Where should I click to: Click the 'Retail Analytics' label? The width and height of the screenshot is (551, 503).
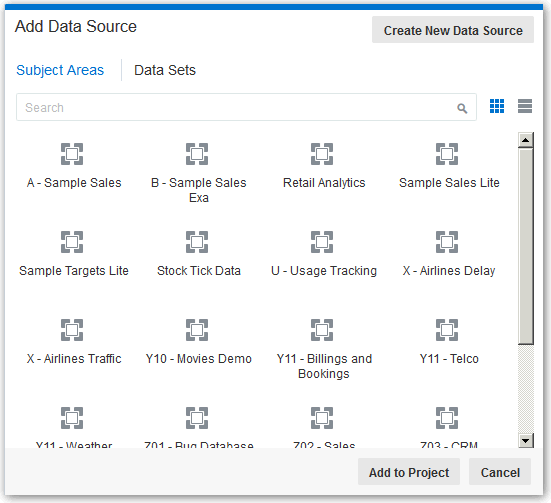point(324,183)
